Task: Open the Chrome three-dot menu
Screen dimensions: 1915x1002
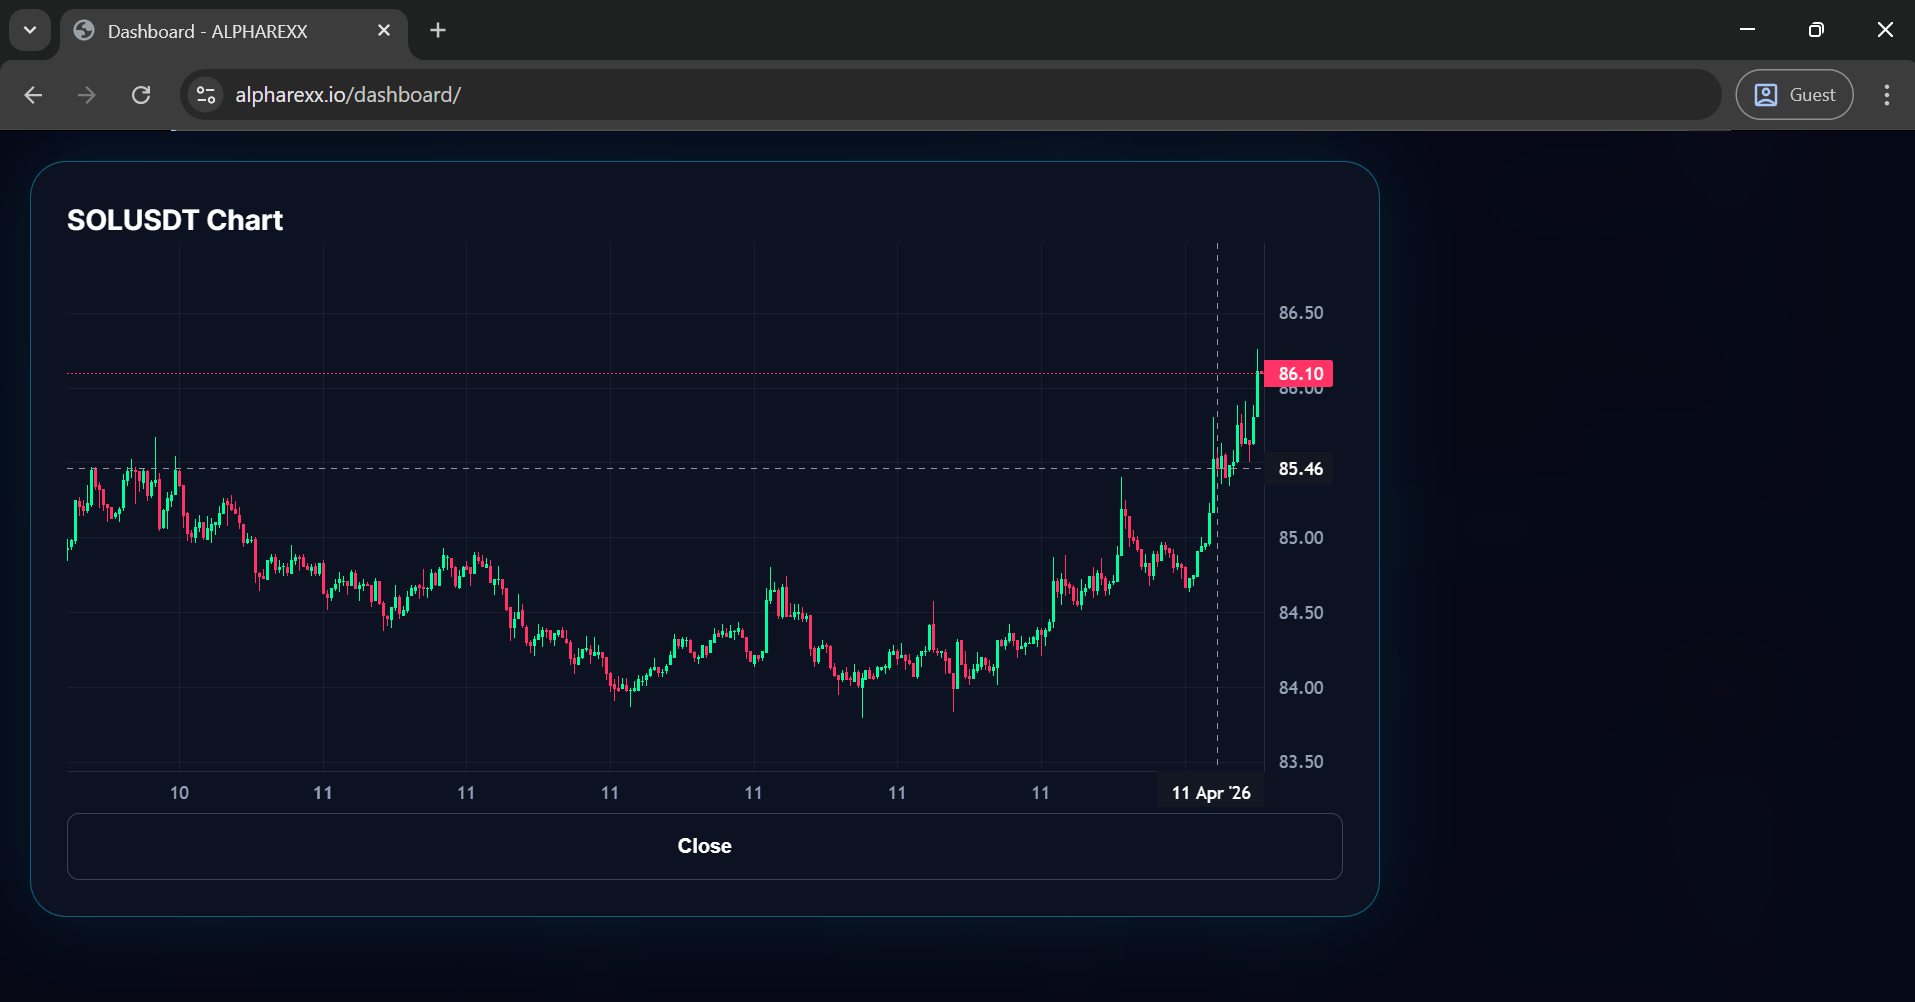Action: coord(1886,95)
